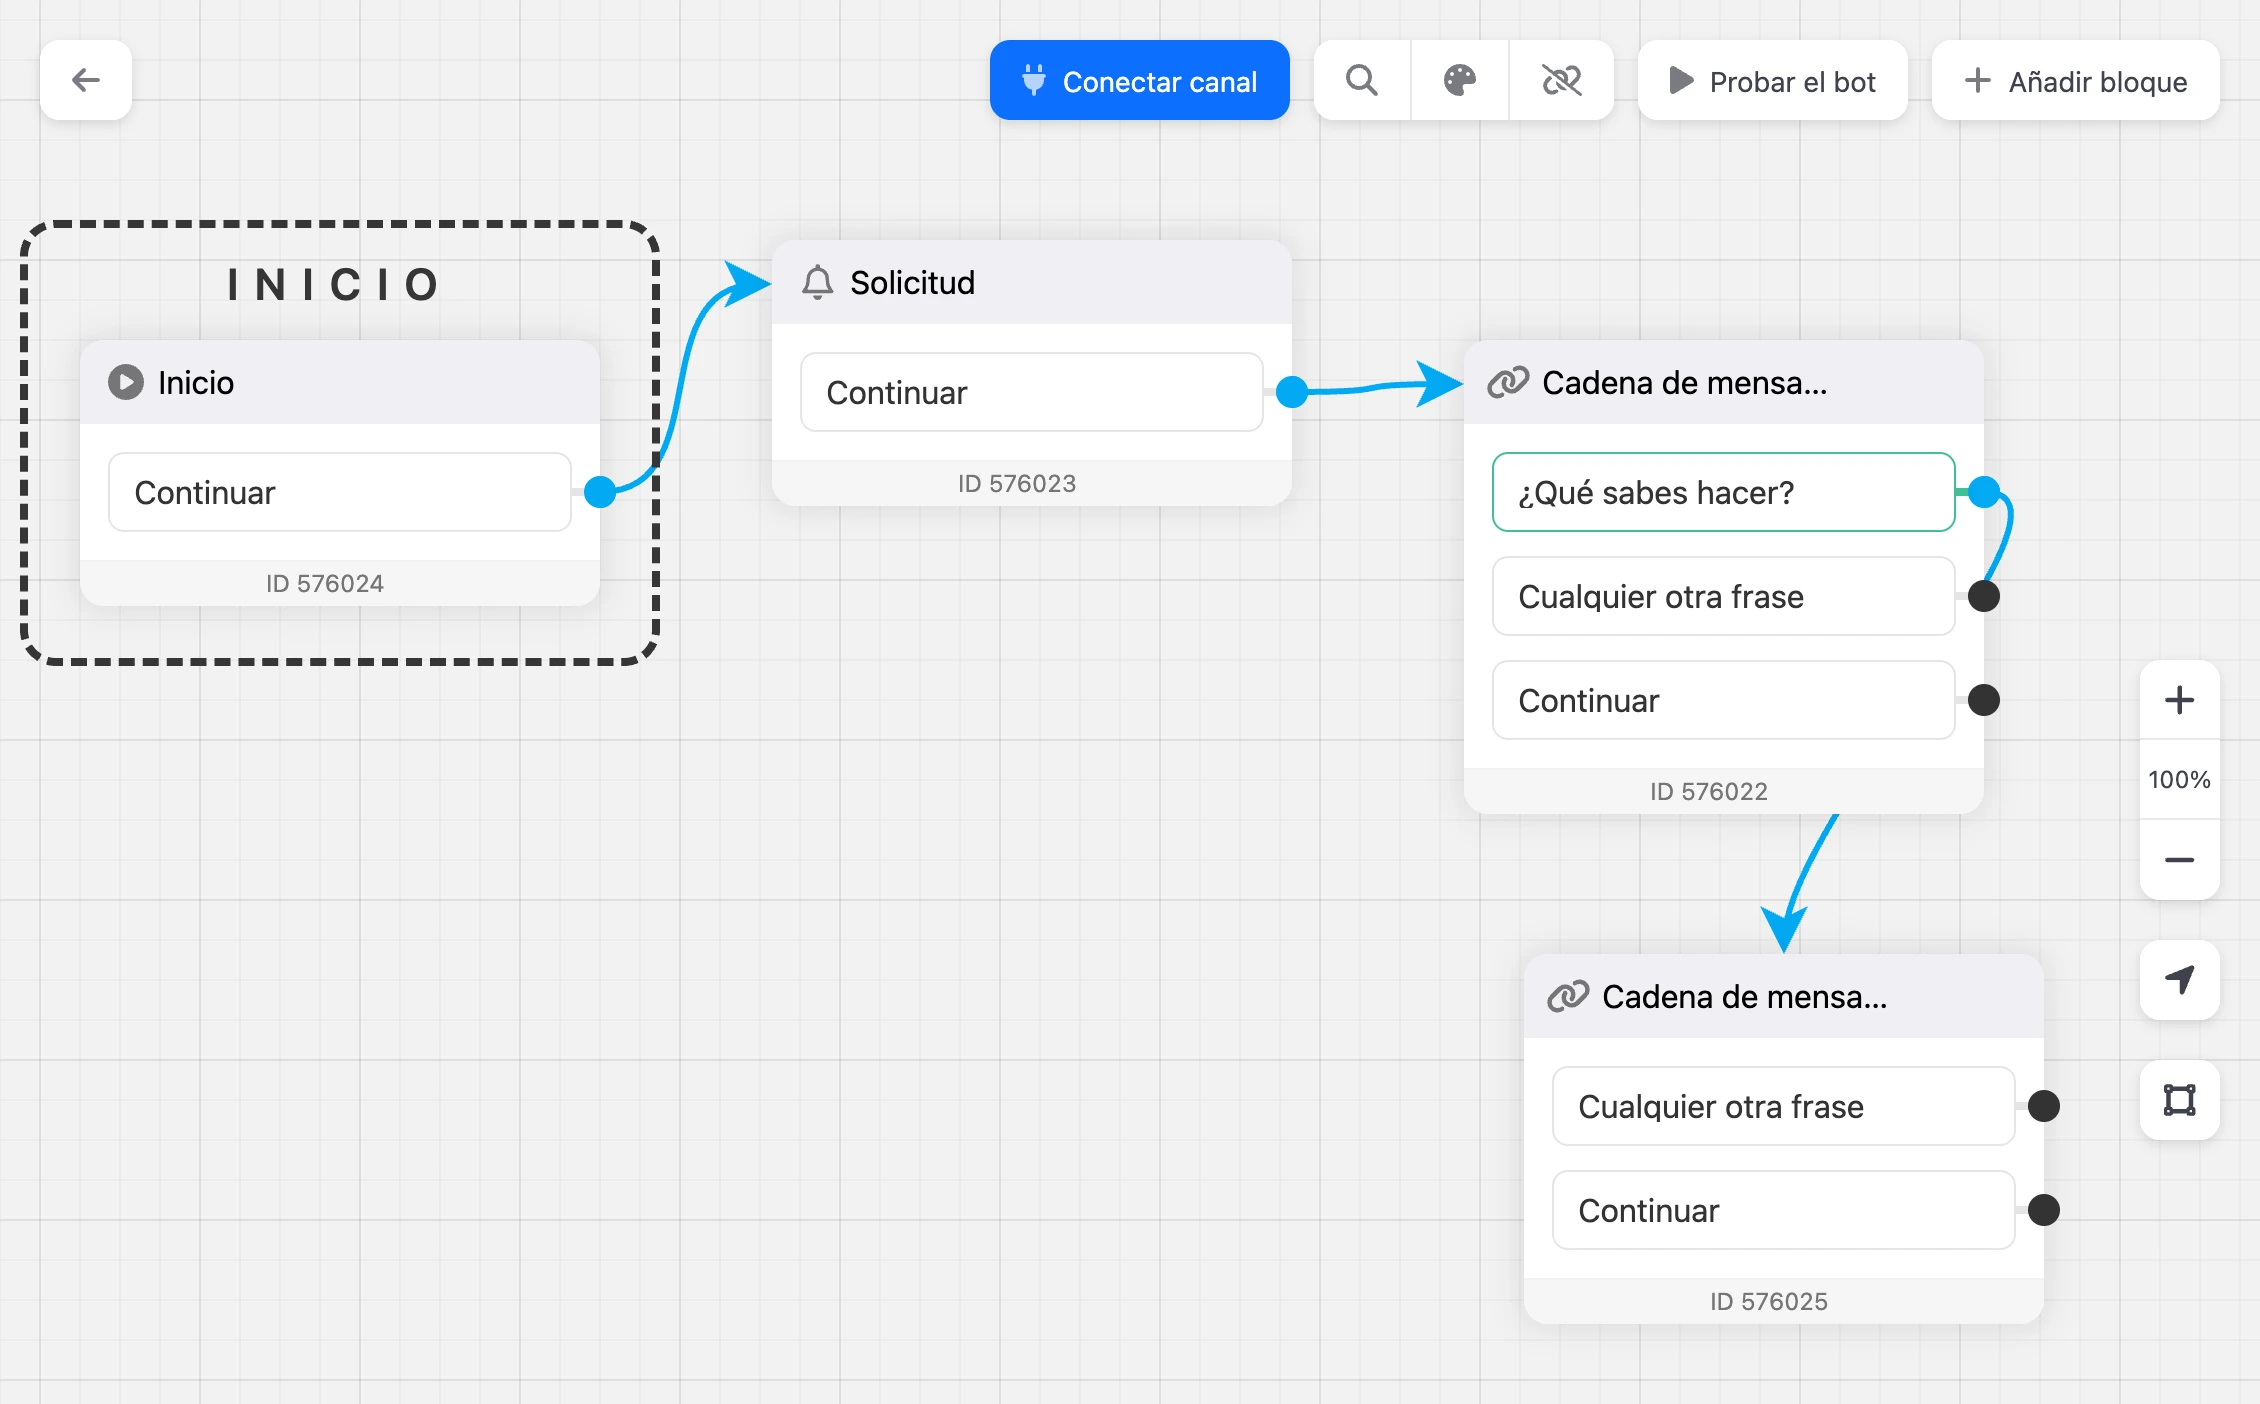
Task: Click the ID 576023 label
Action: [1017, 484]
